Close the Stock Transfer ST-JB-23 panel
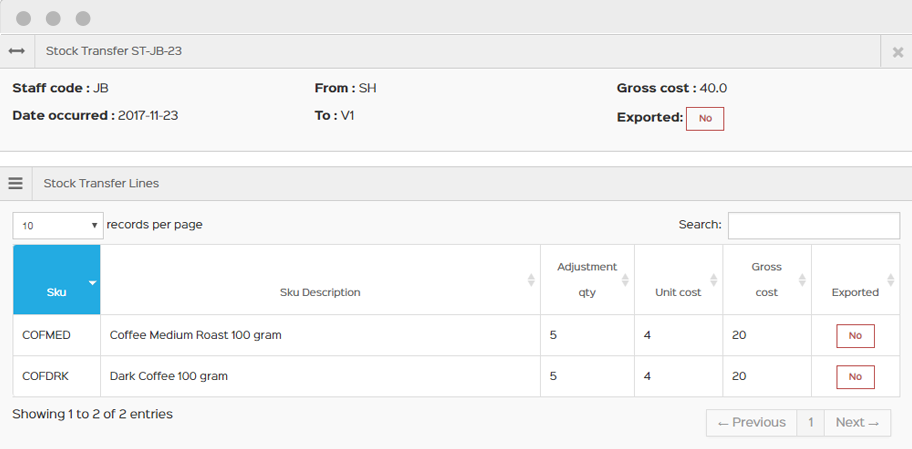This screenshot has height=449, width=912. pyautogui.click(x=897, y=52)
